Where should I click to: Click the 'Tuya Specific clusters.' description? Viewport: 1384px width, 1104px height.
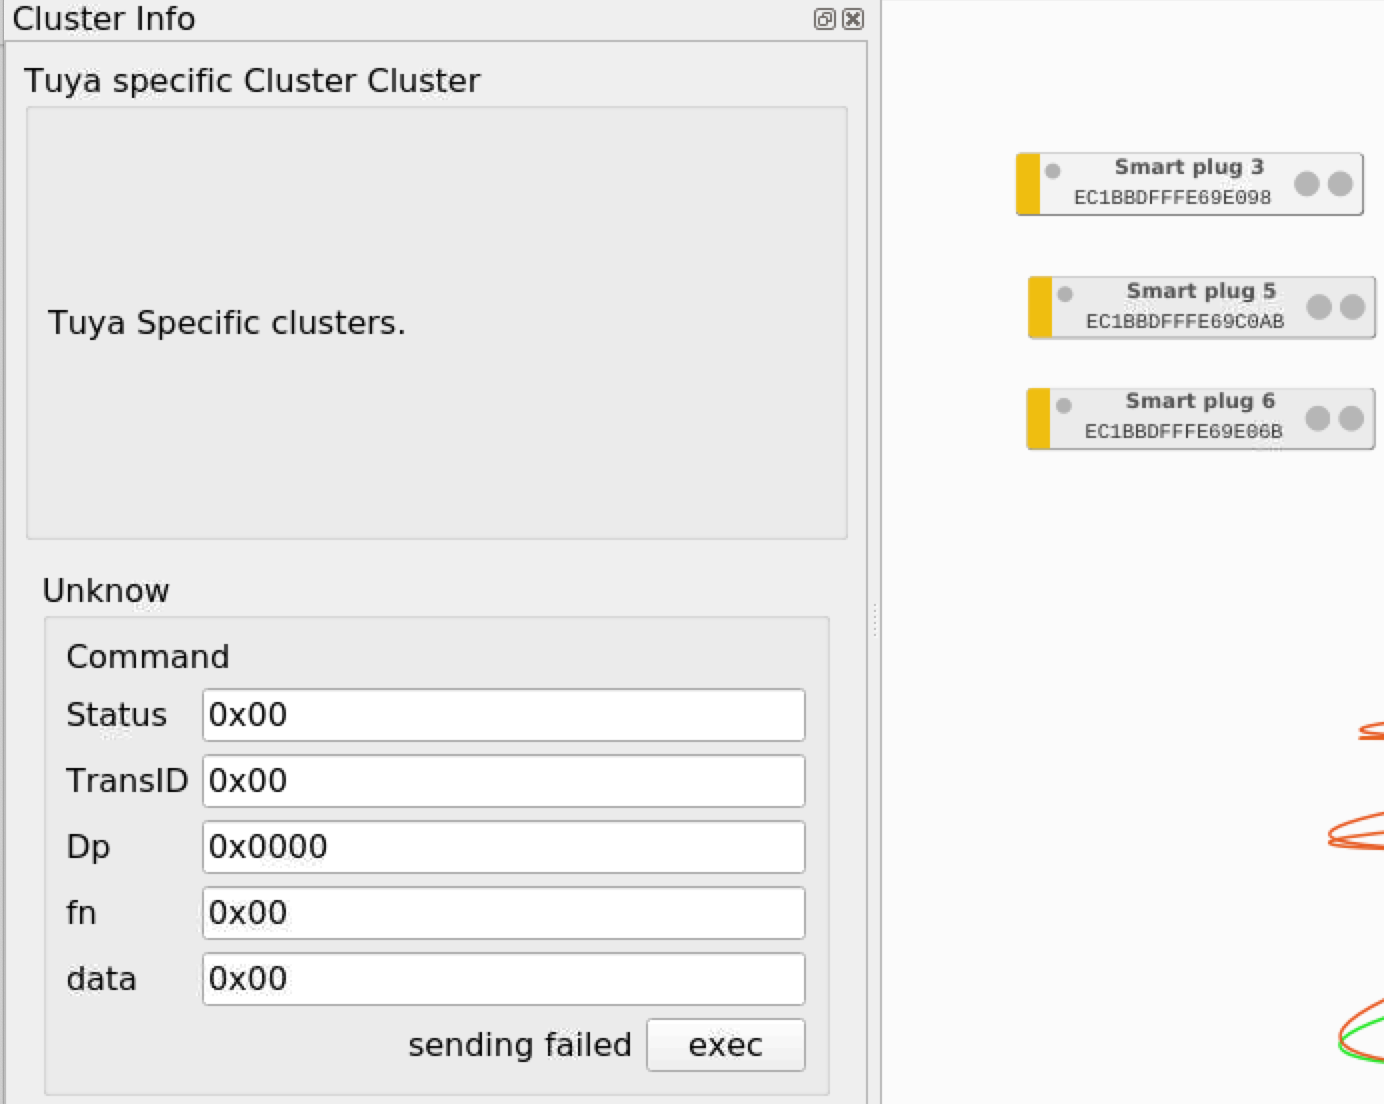(x=227, y=323)
